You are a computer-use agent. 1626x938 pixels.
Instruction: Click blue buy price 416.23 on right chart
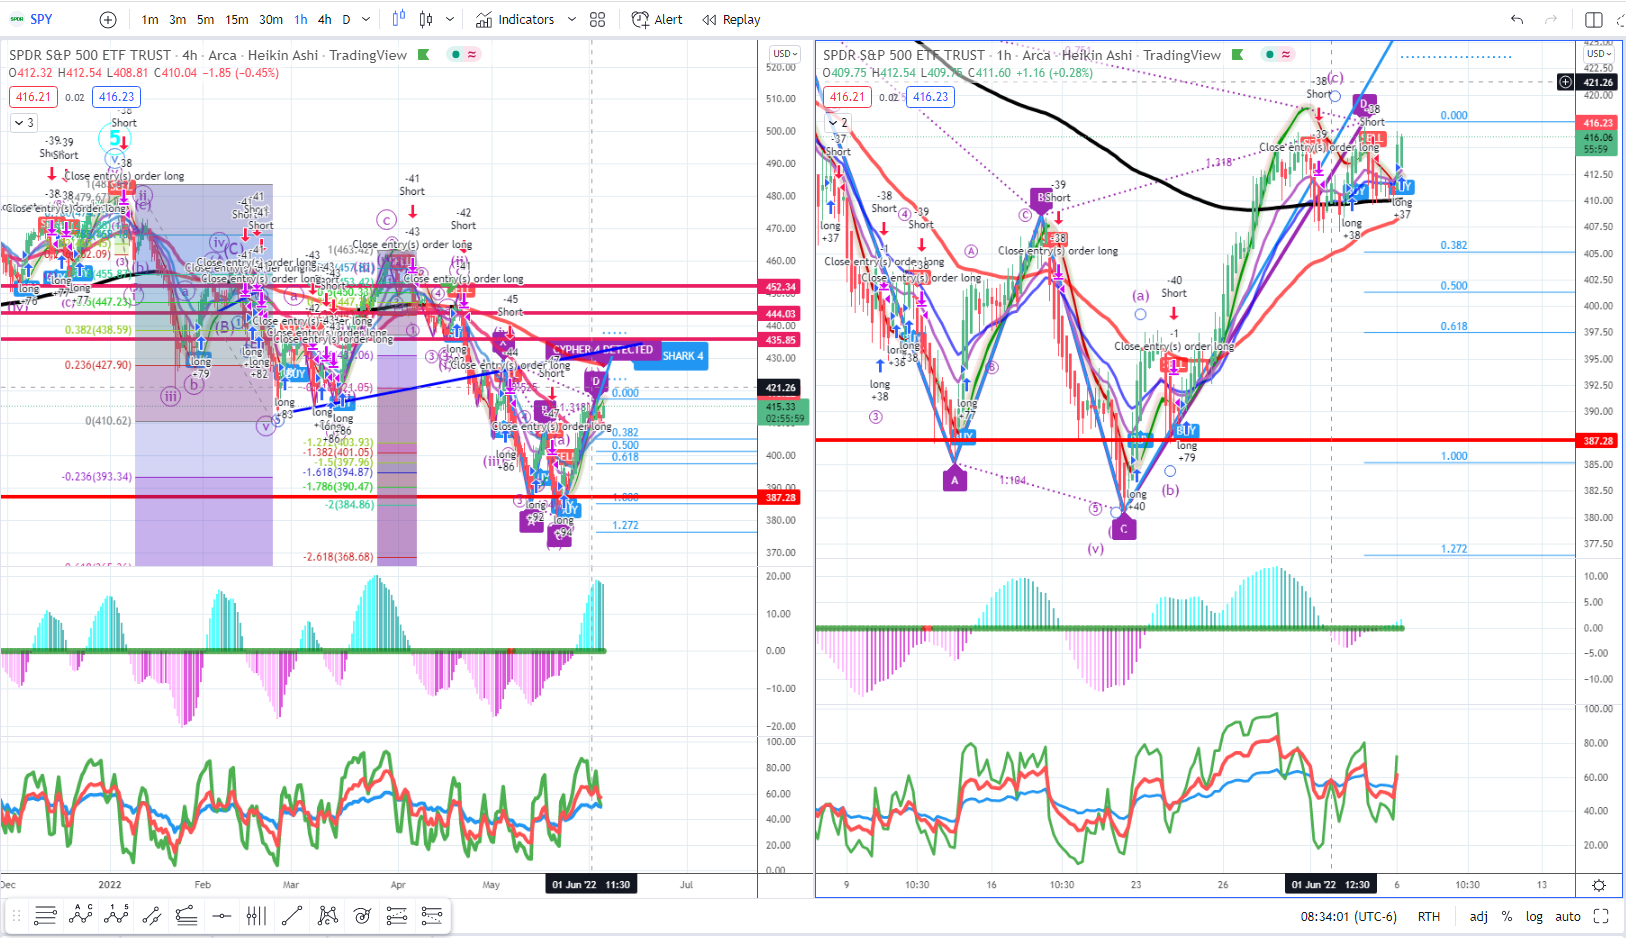930,97
